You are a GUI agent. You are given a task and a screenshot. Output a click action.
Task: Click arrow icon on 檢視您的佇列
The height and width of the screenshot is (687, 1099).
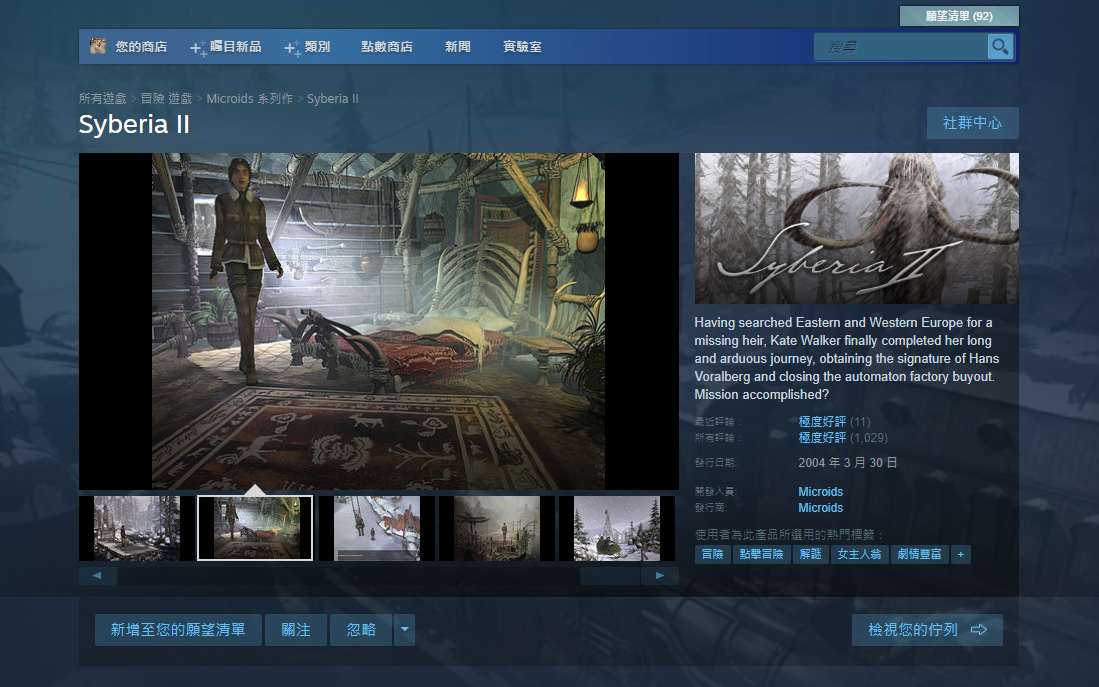[979, 630]
